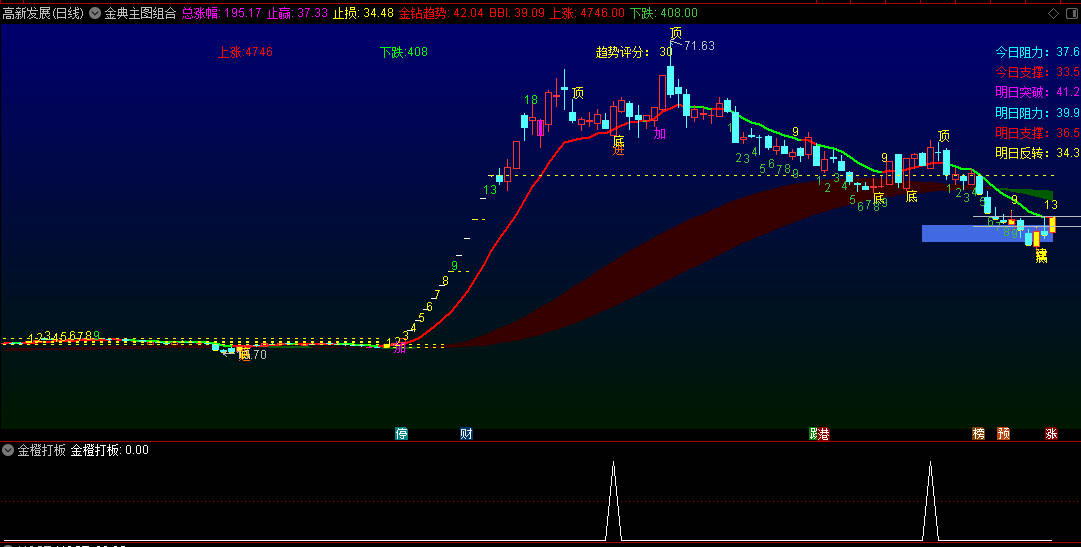This screenshot has width=1081, height=547.
Task: Click the green 18 count marker
Action: (530, 100)
